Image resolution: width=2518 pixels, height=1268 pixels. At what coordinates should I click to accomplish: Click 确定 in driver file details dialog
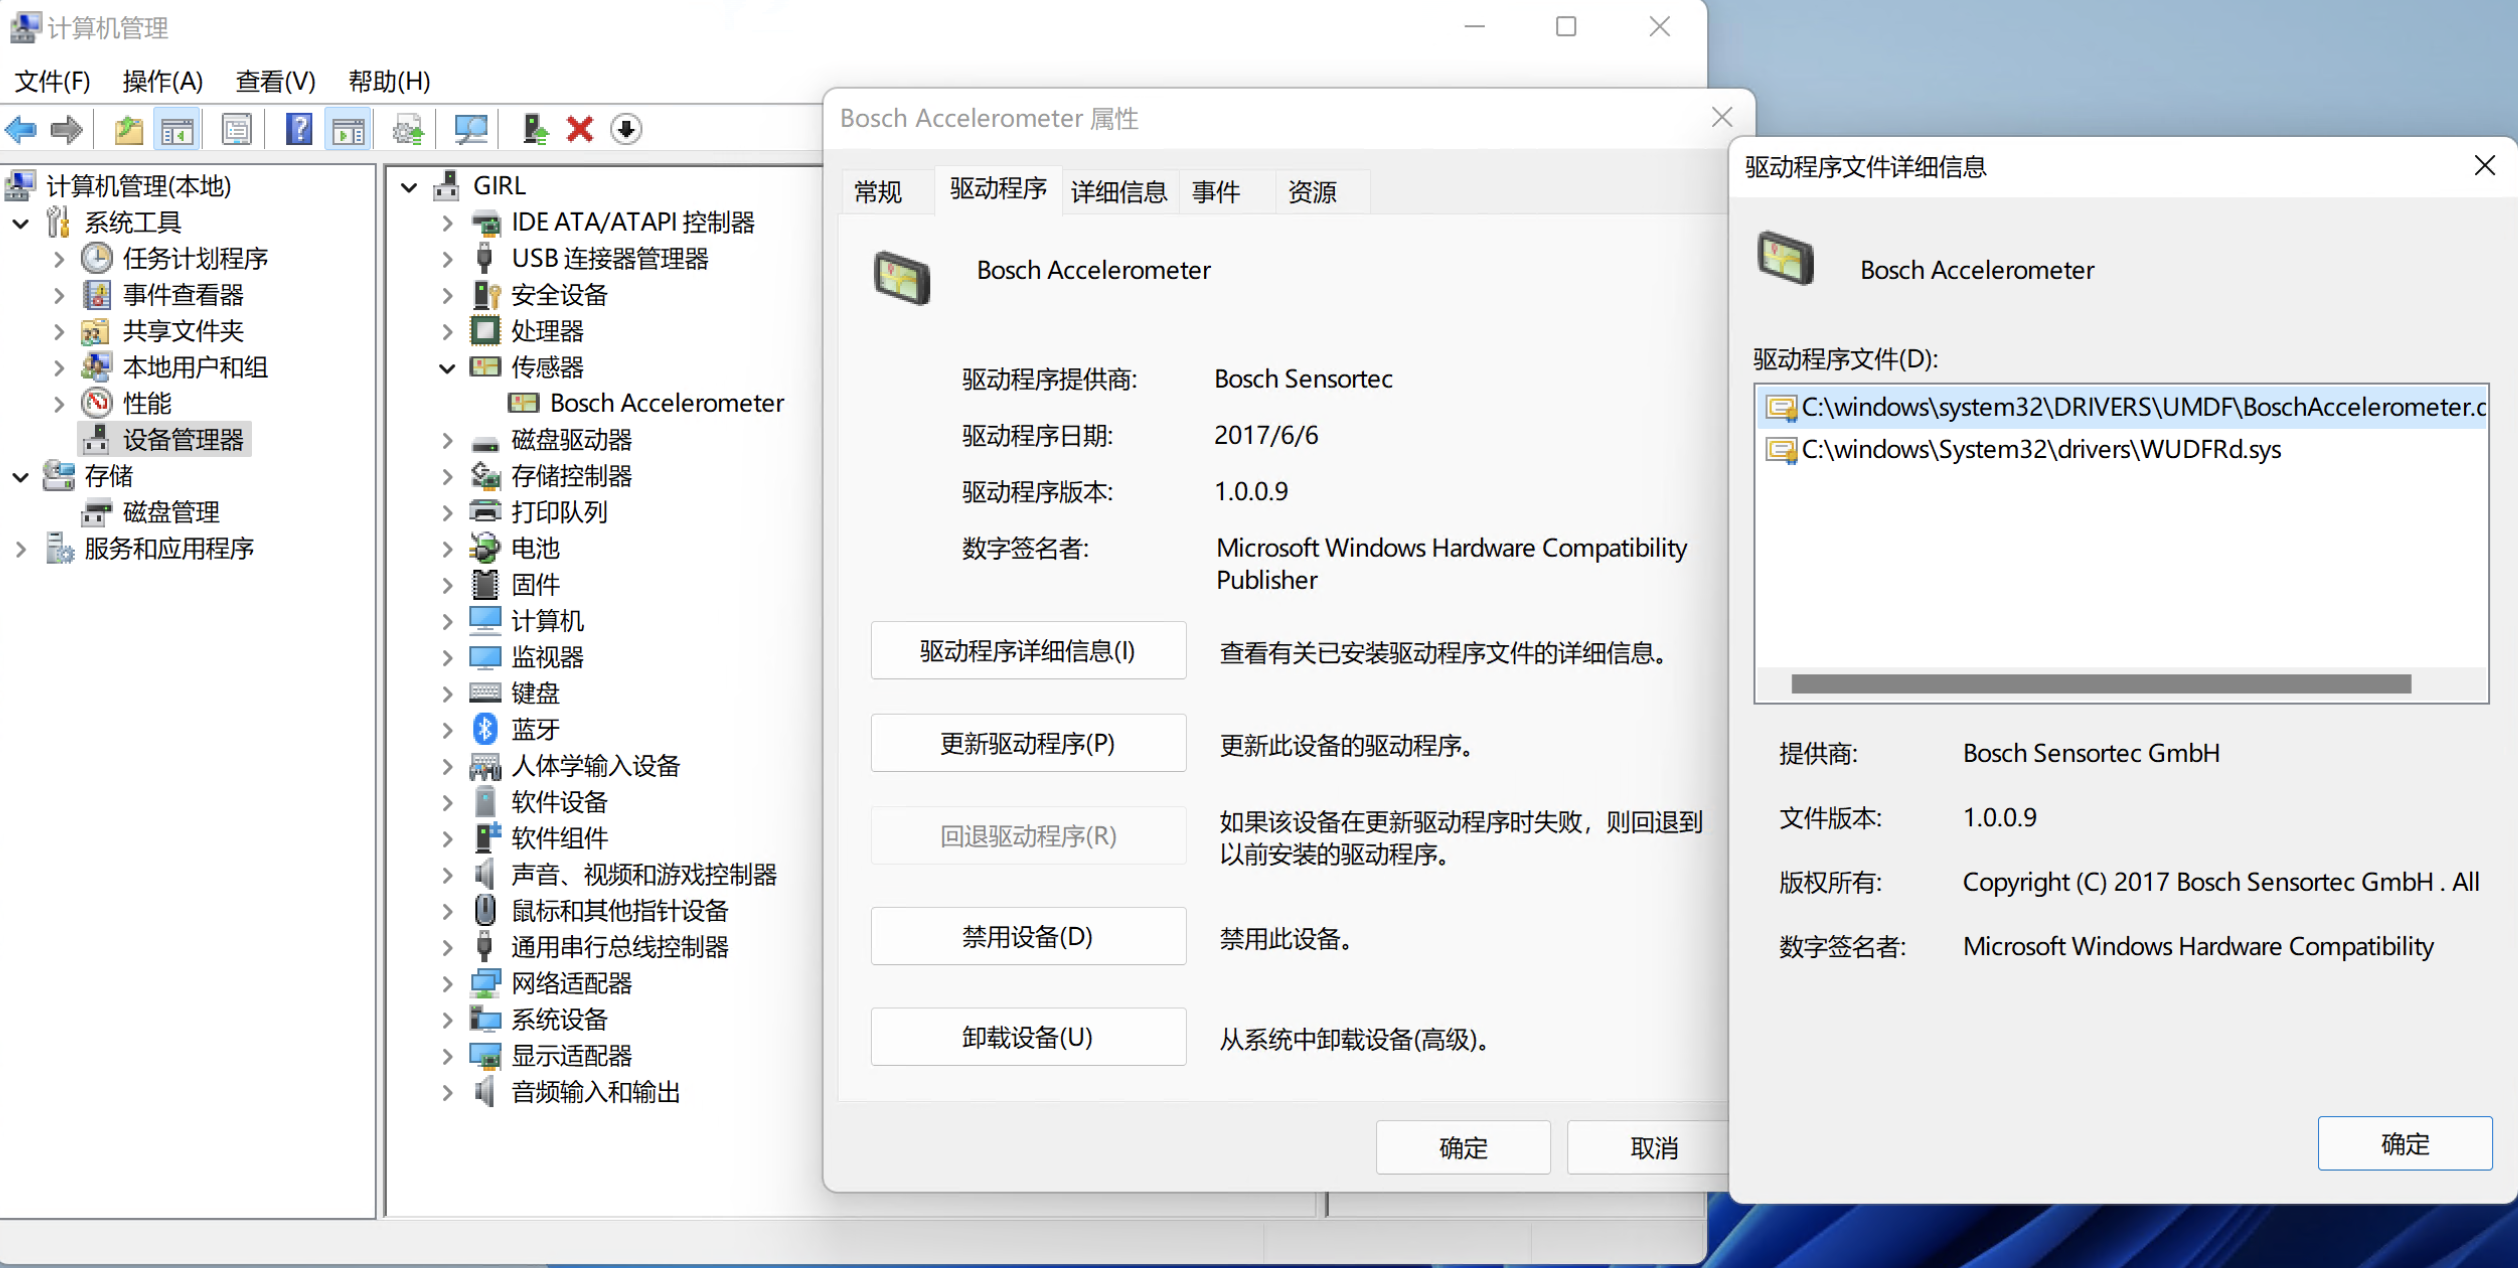pyautogui.click(x=2403, y=1143)
